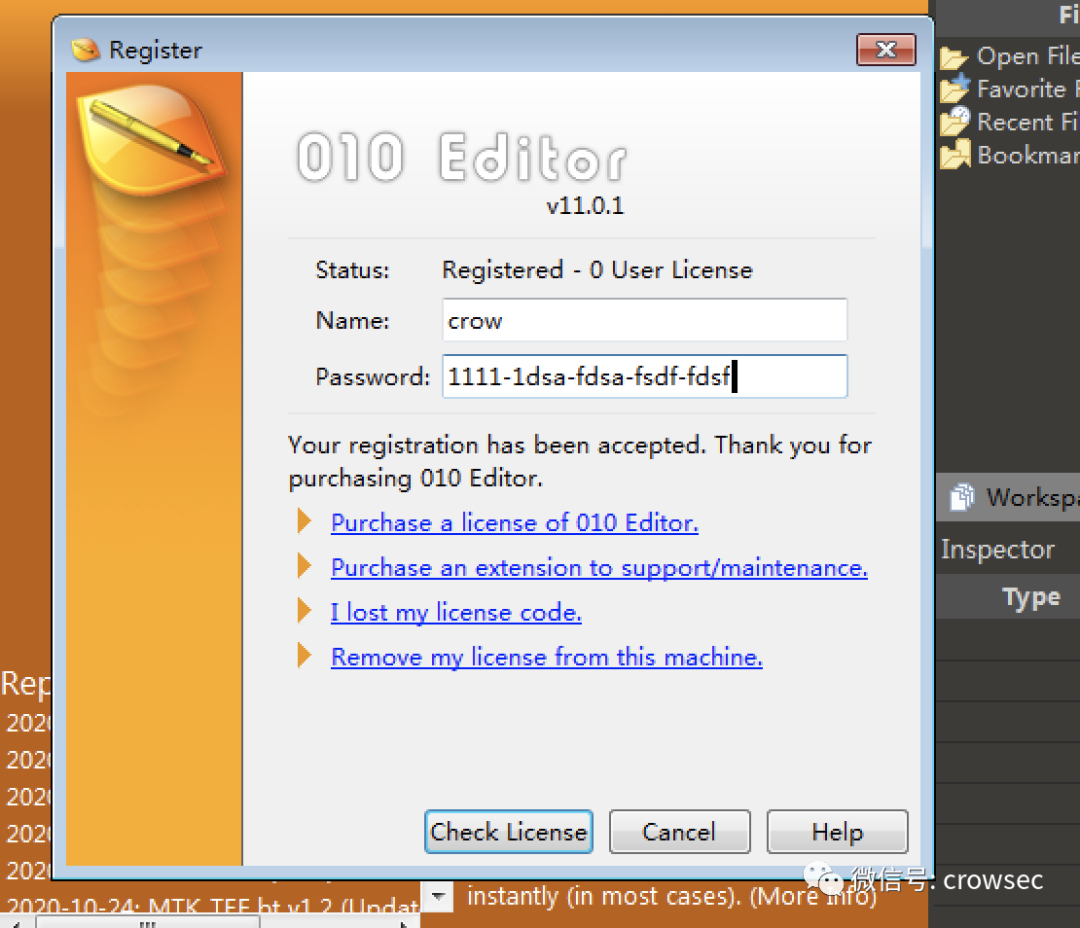Select the 2020-10-24 MTK TEE repository entry
1080x928 pixels.
tap(212, 904)
